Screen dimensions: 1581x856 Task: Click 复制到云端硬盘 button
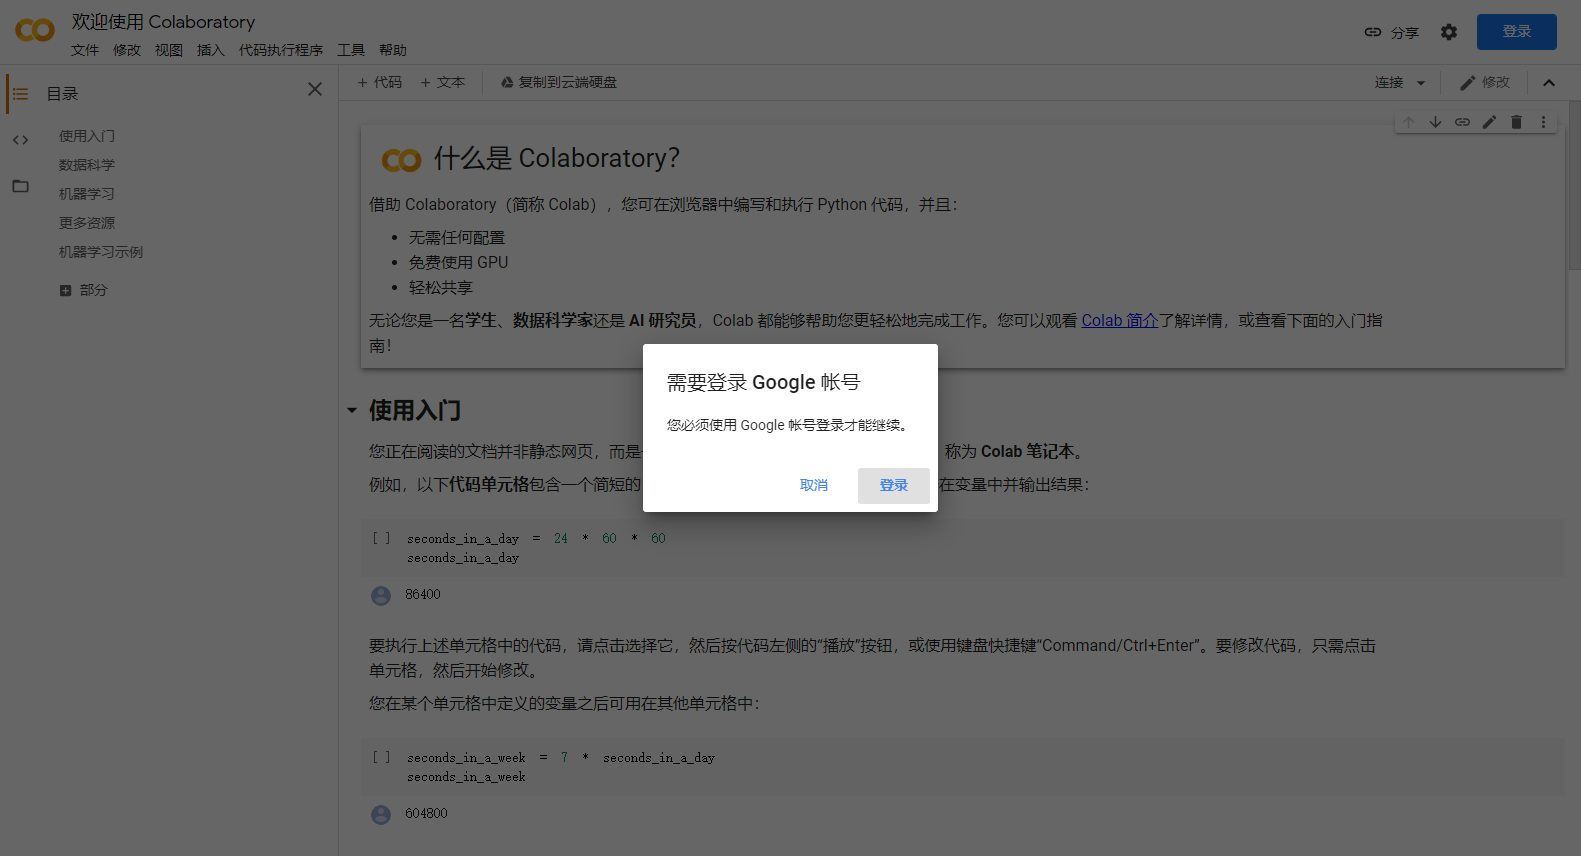(558, 82)
